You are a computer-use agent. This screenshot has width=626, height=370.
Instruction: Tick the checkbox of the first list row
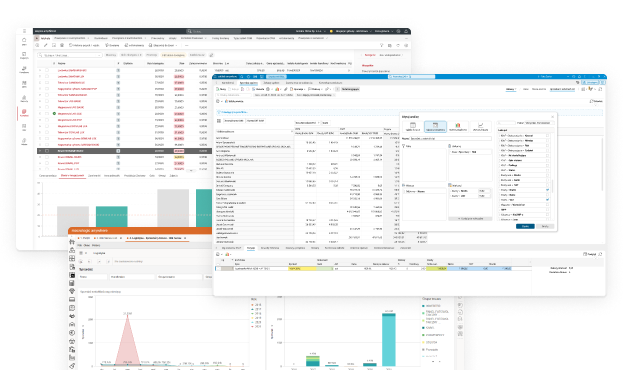click(47, 70)
